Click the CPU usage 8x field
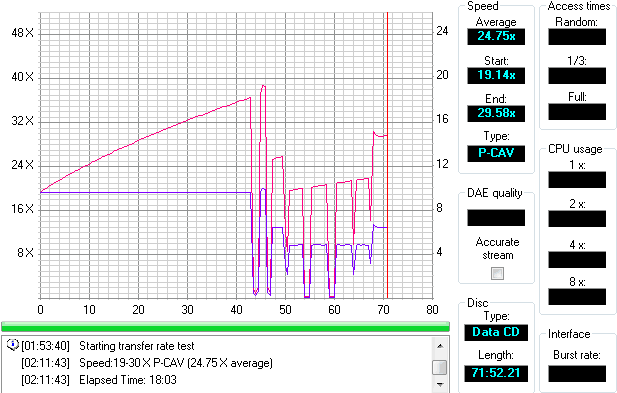617x393 pixels. (x=577, y=297)
